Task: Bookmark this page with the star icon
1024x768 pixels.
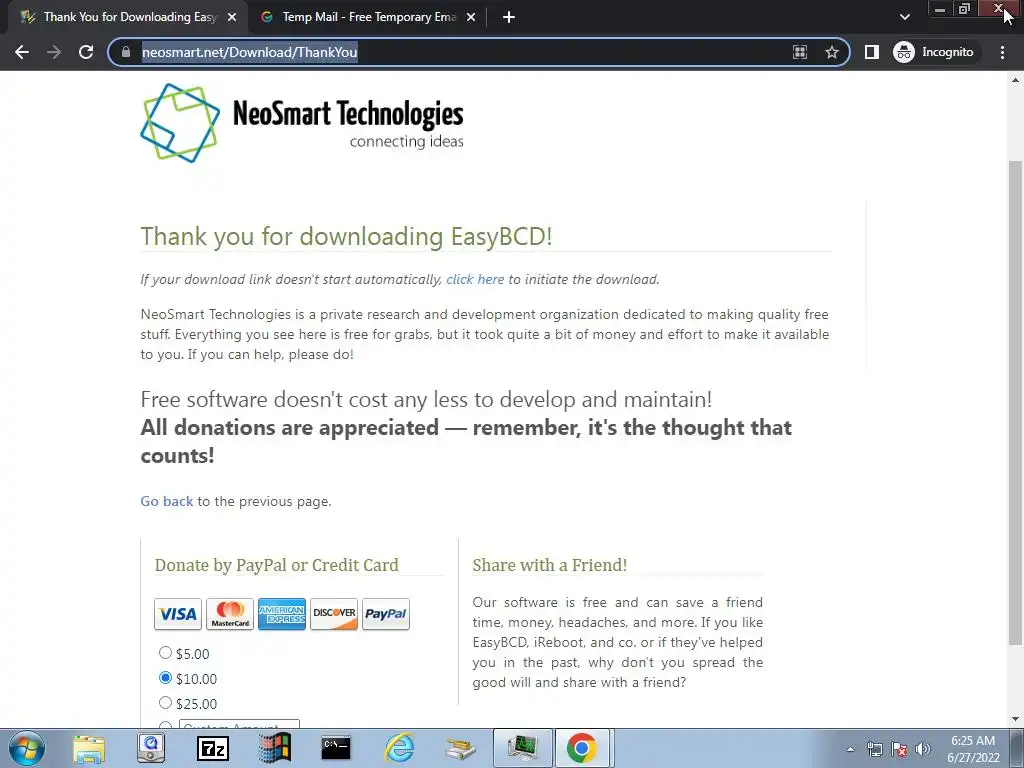Action: point(831,52)
